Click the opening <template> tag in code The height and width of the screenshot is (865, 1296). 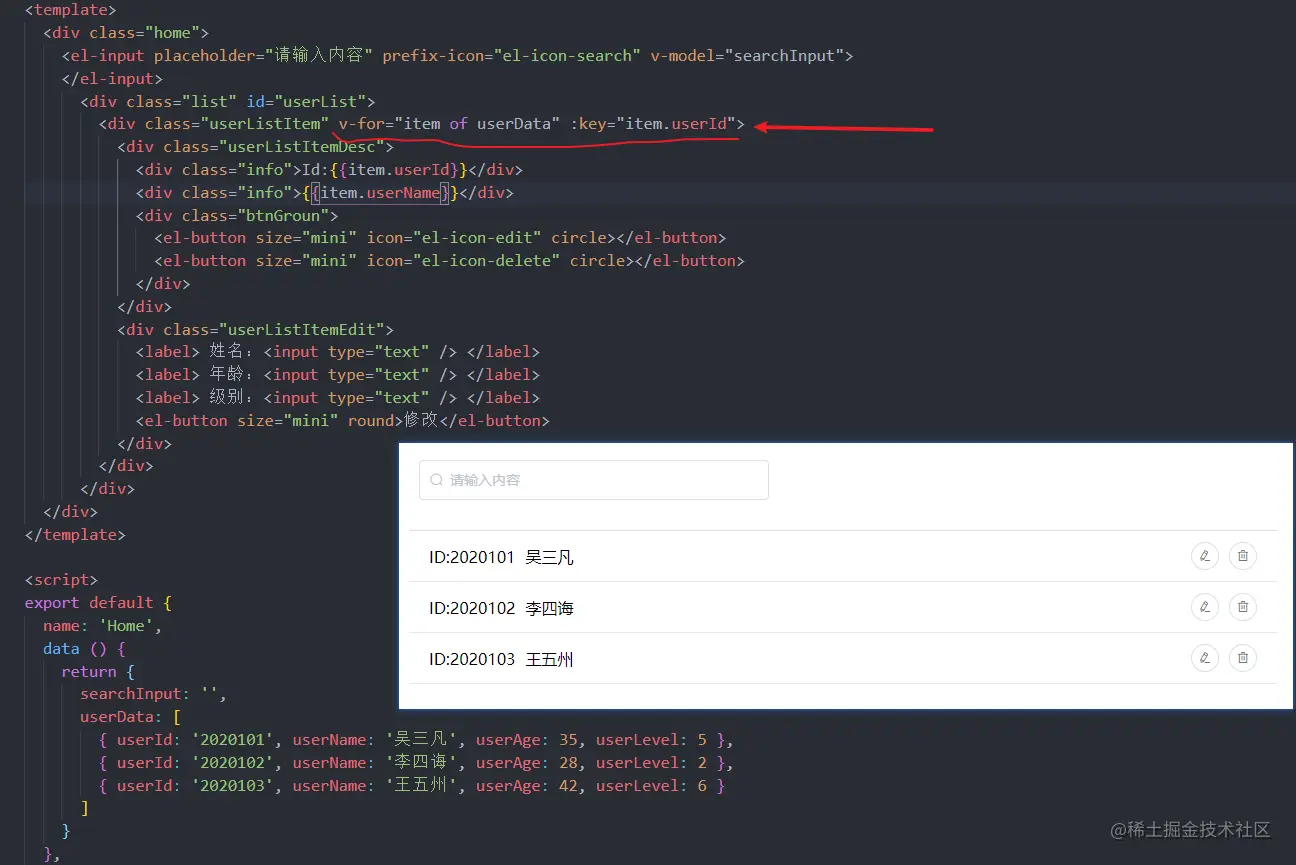click(x=70, y=10)
